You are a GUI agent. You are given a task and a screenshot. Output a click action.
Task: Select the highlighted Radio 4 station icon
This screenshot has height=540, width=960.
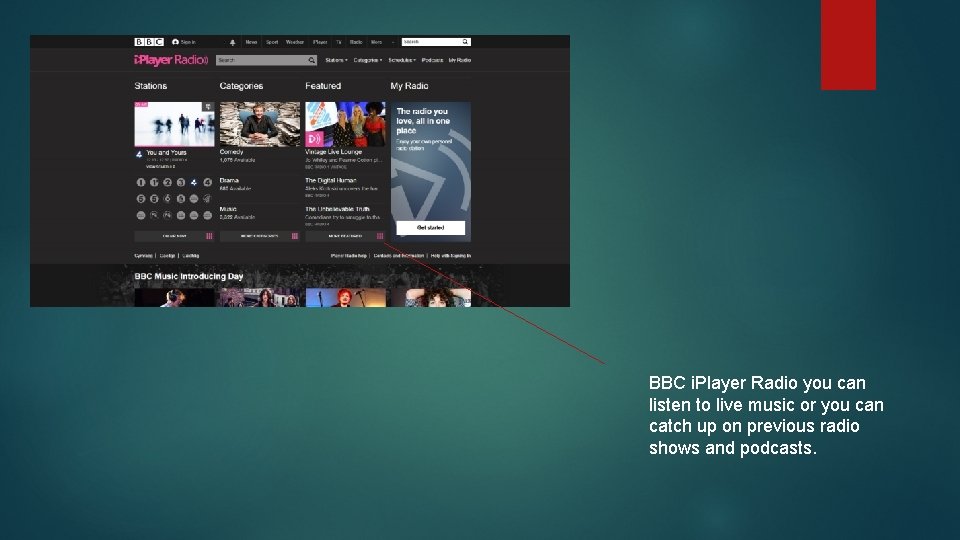coord(194,182)
